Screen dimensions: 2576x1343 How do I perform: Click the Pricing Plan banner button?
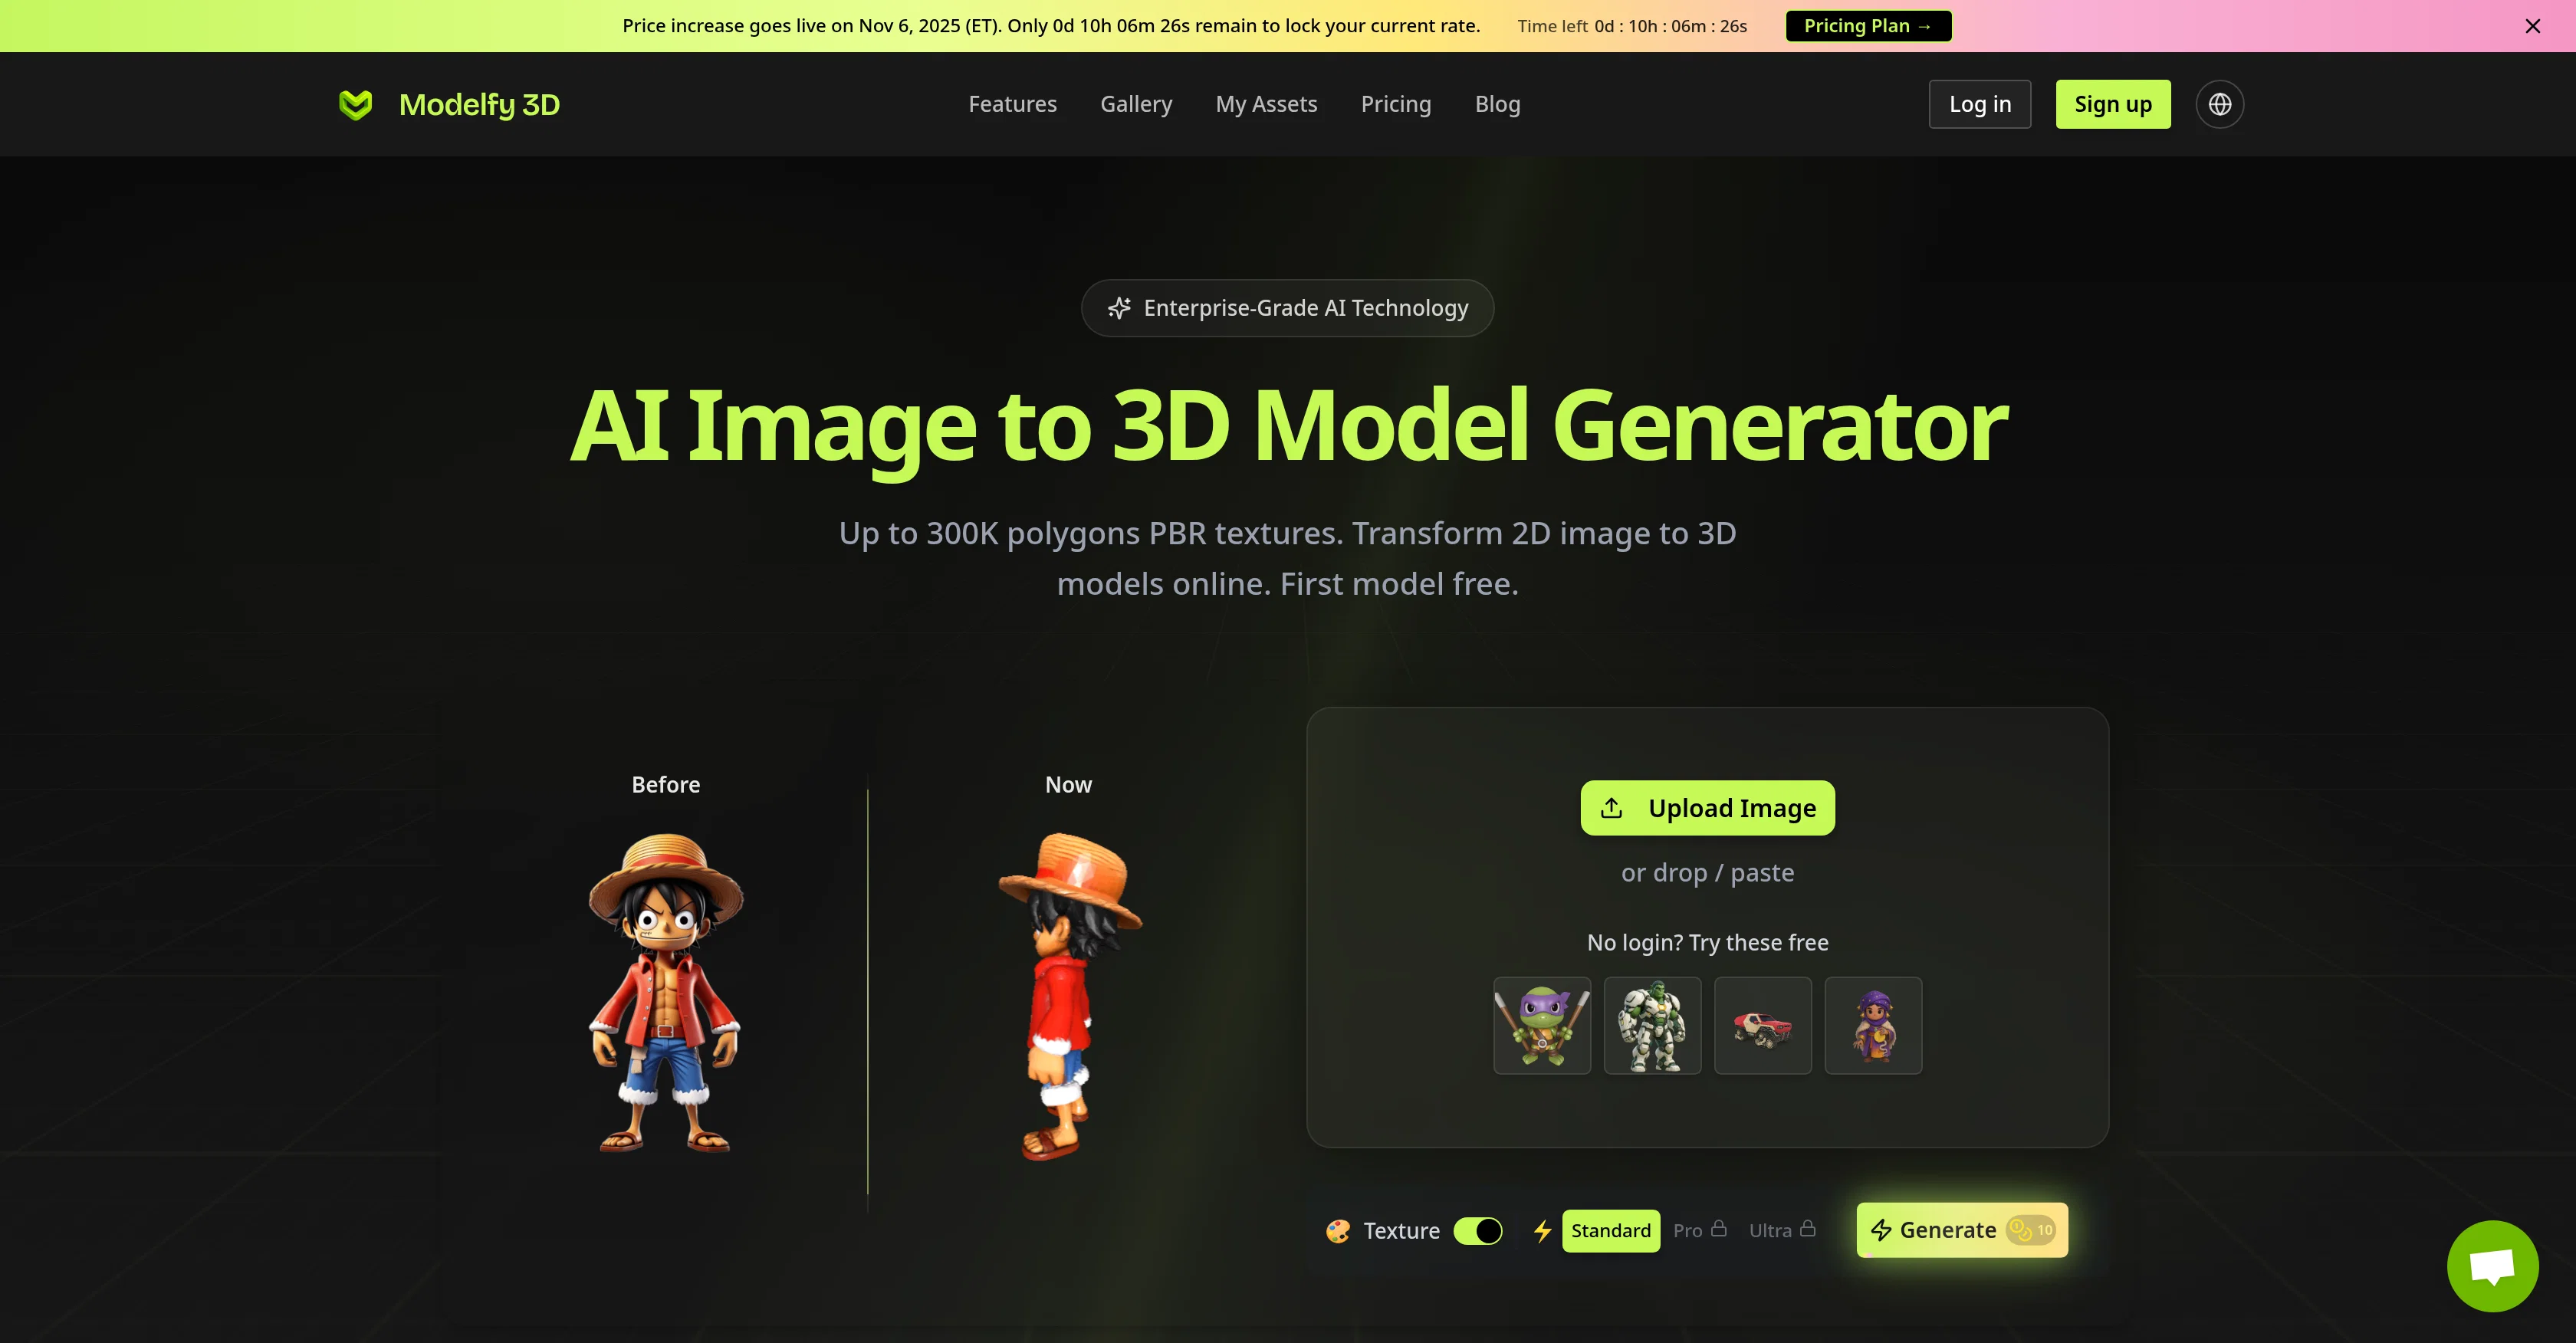tap(1868, 26)
